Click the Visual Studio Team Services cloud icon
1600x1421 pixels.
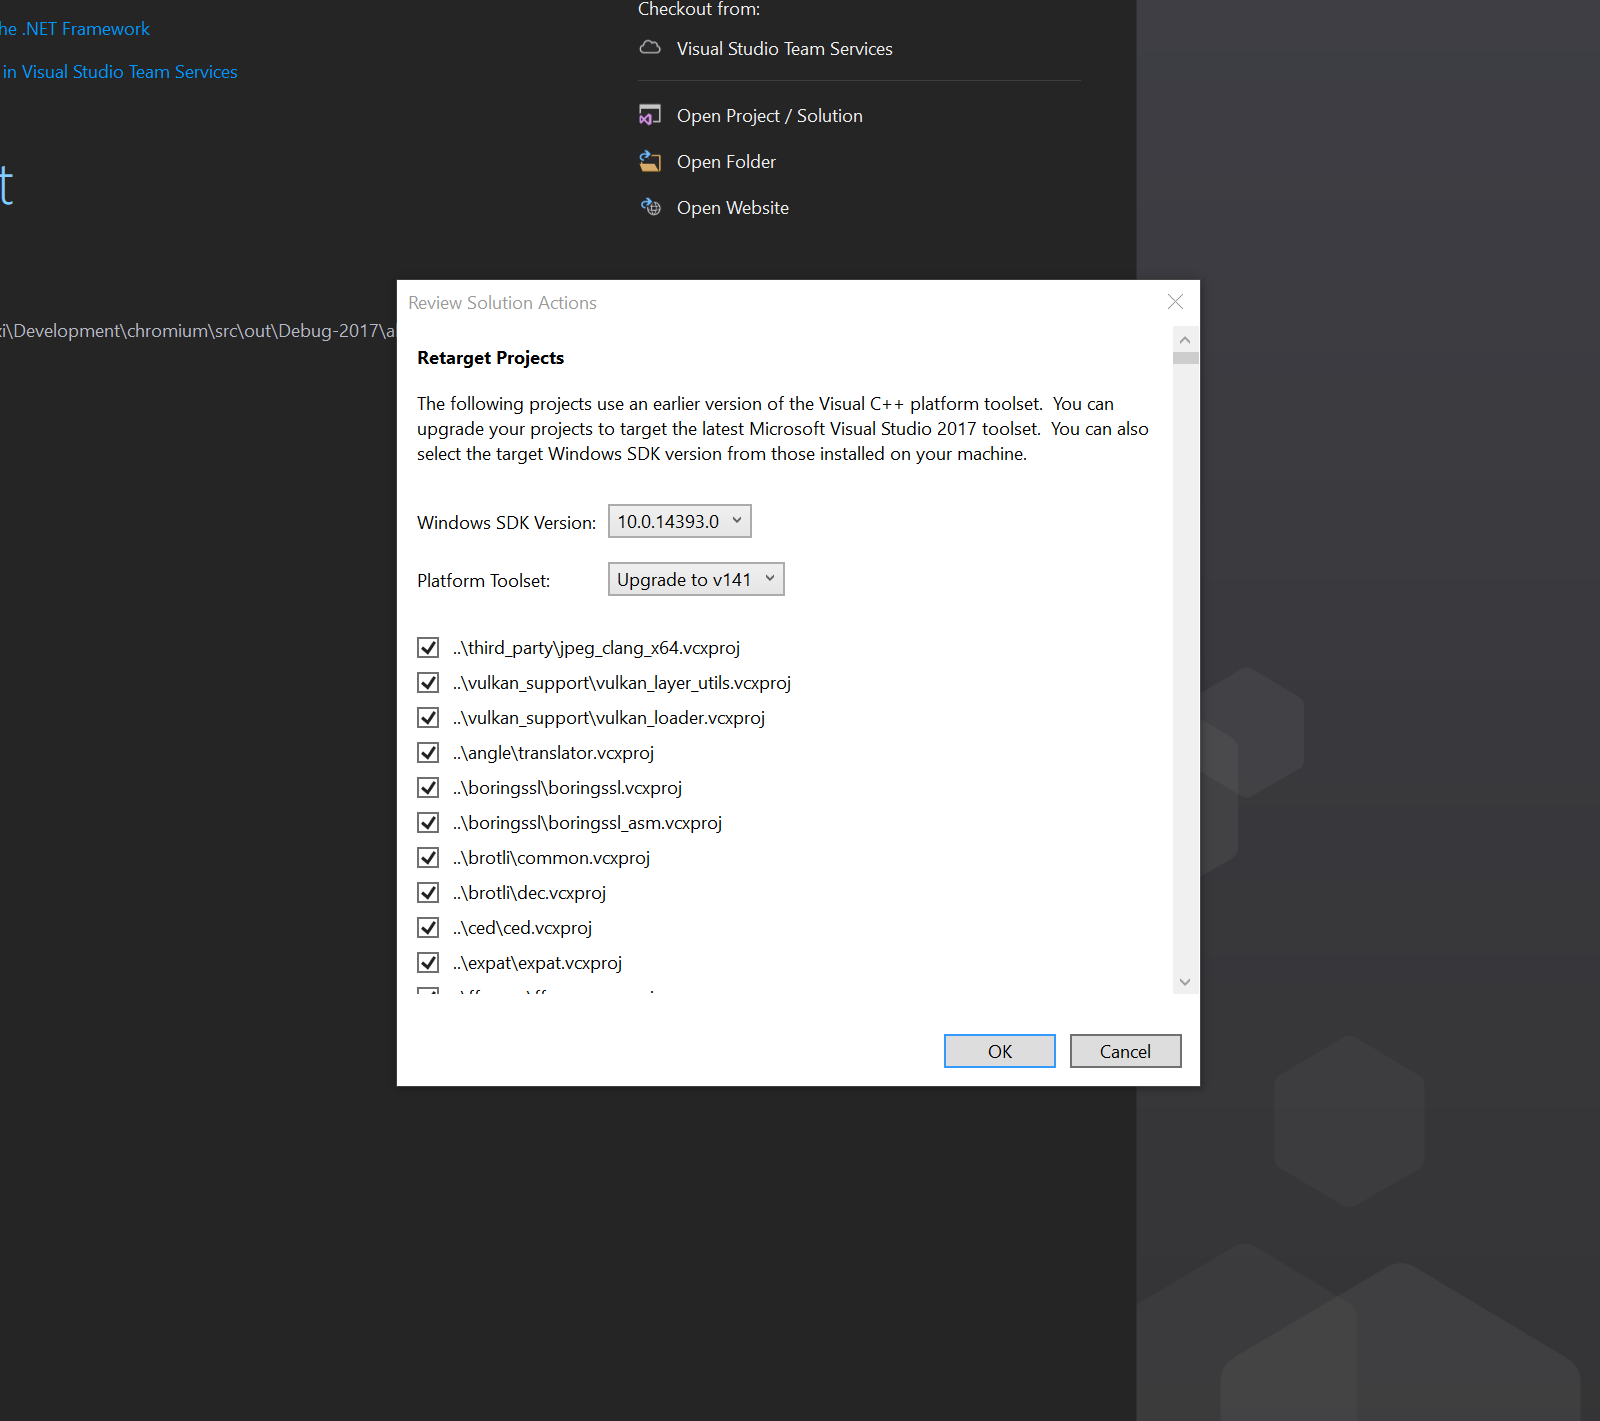(x=650, y=48)
